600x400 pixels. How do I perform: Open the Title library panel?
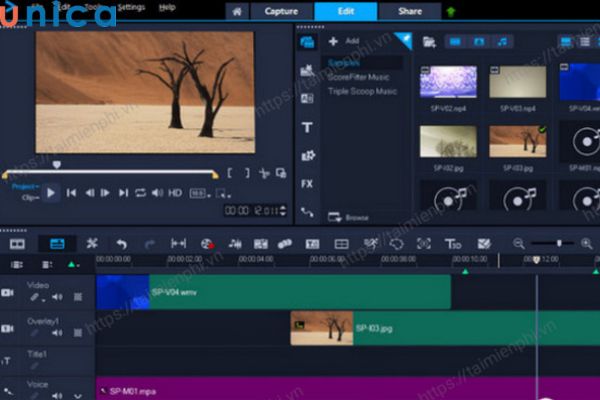tap(307, 127)
